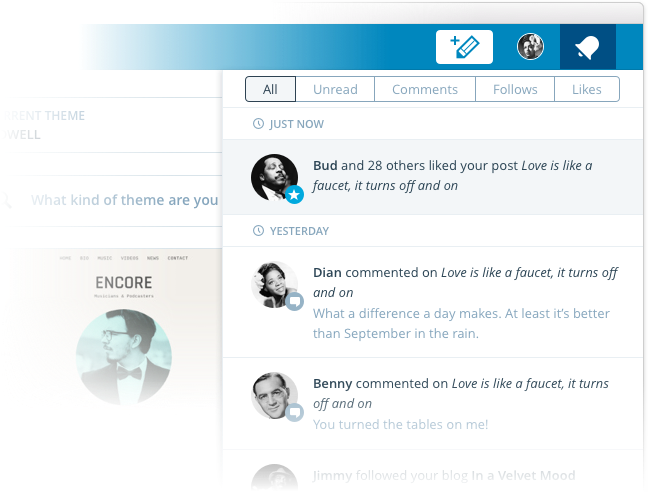
Task: Show the Comments tab
Action: coord(425,89)
